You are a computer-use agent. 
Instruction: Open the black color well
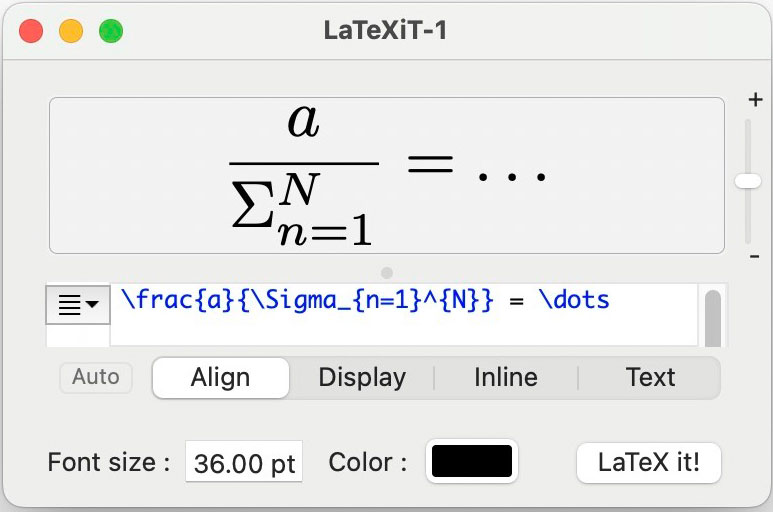(471, 462)
